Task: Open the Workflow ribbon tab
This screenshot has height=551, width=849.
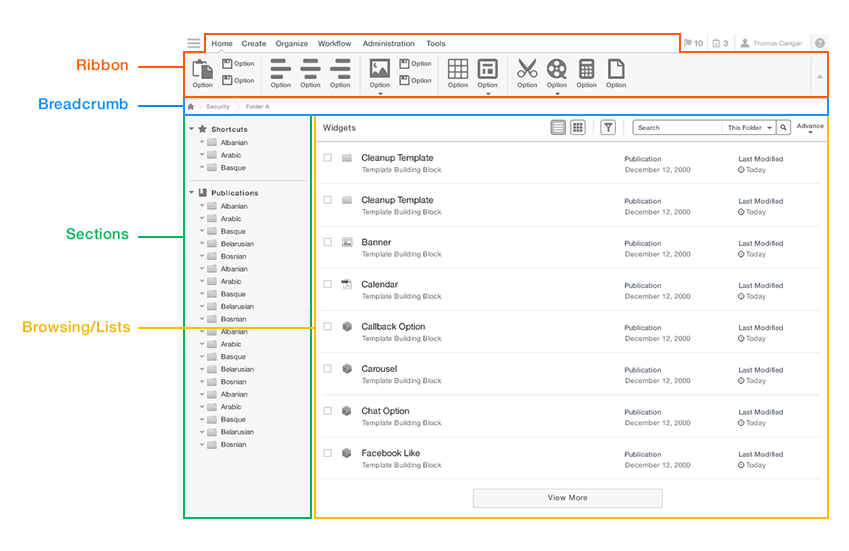Action: [334, 44]
